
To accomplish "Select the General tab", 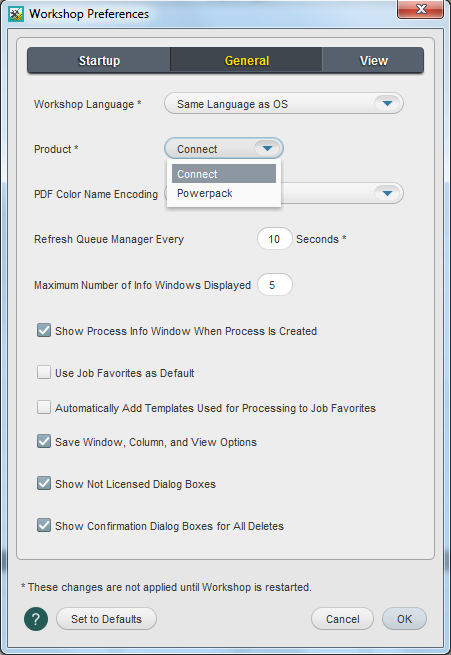I will click(x=246, y=61).
